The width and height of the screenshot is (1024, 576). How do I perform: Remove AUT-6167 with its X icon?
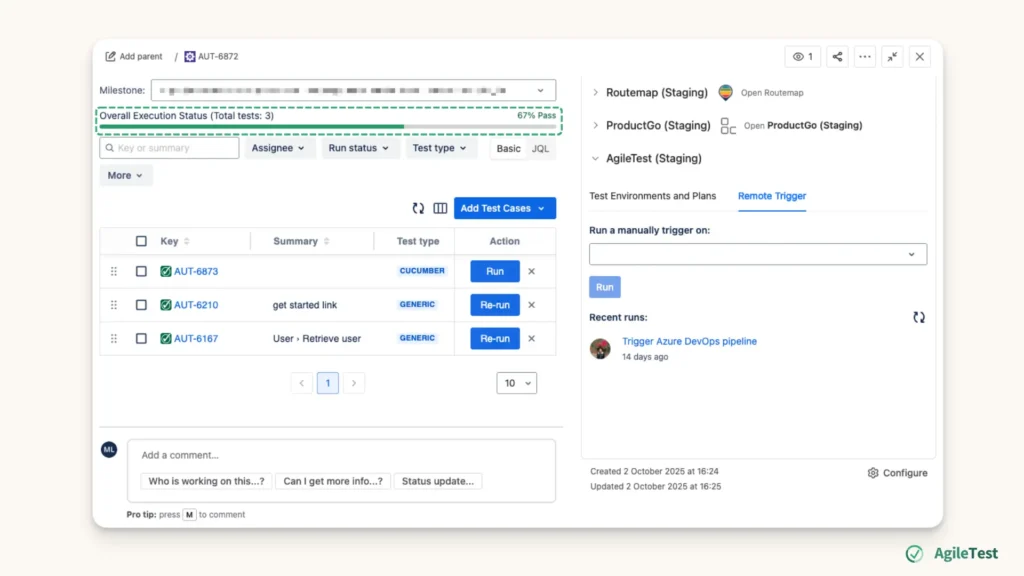pos(532,338)
